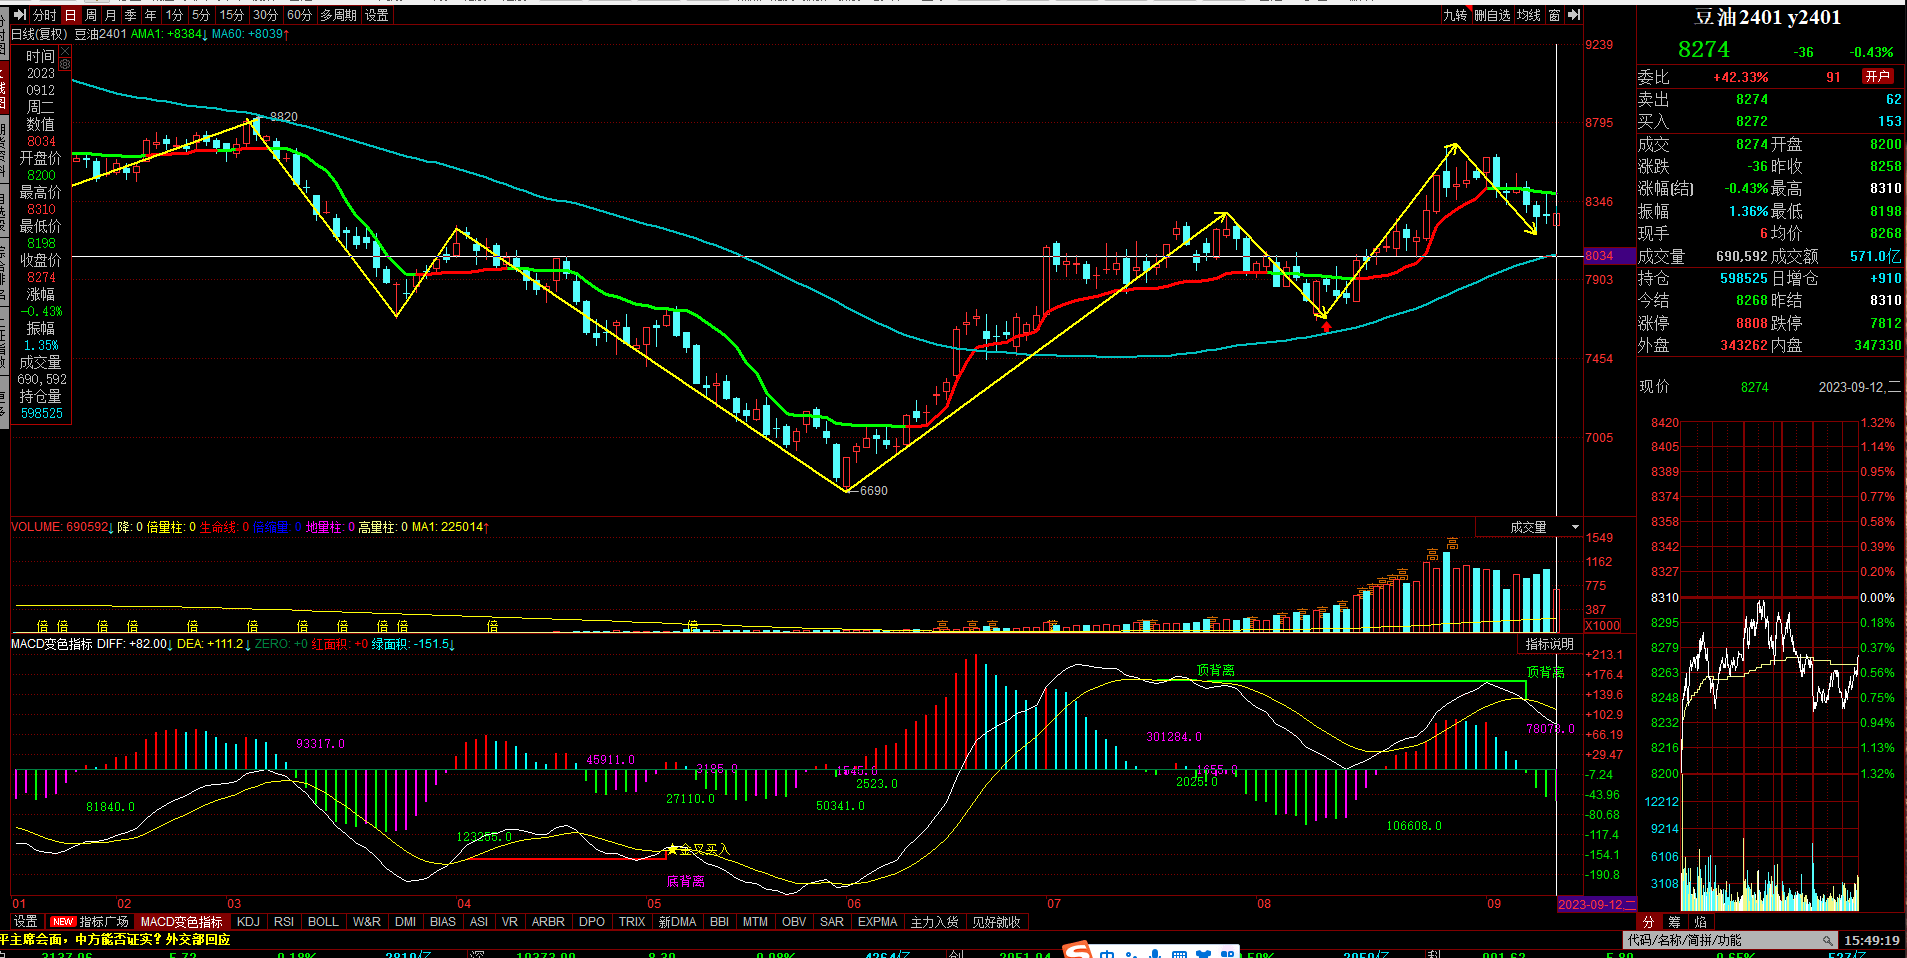
Task: Click the search magnifier in code box
Action: point(1827,941)
